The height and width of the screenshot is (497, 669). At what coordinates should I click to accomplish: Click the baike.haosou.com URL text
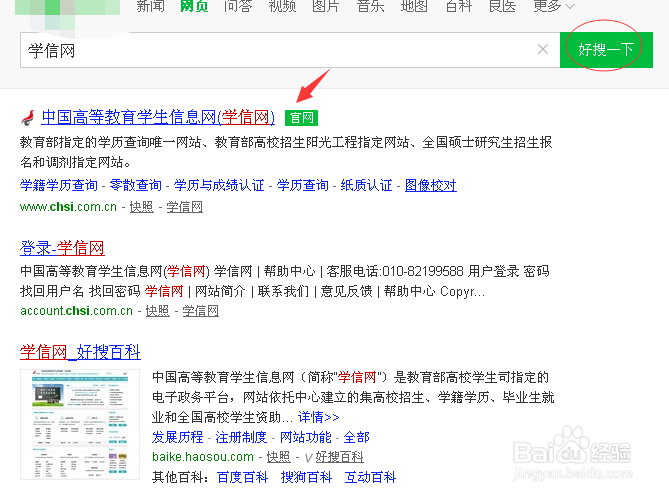(203, 457)
